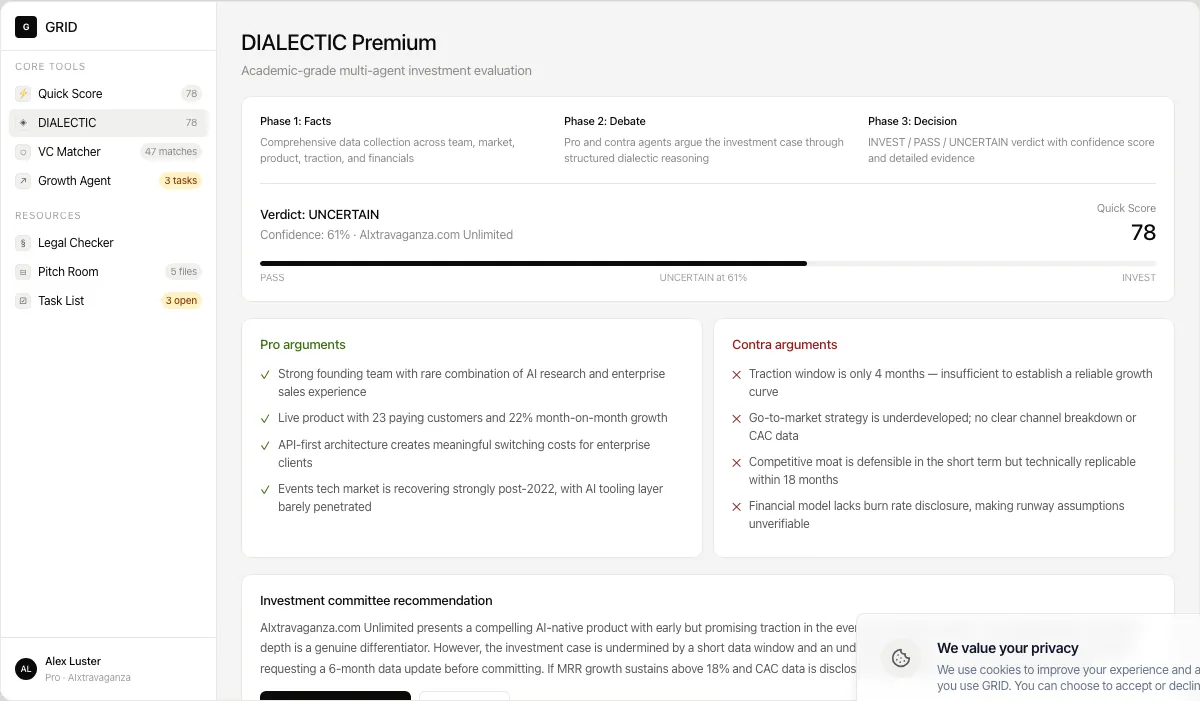Expand the Investment committee recommendation section
This screenshot has width=1200, height=701.
point(376,600)
